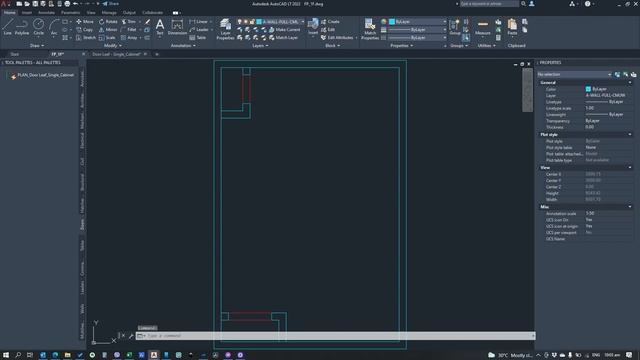The width and height of the screenshot is (640, 360).
Task: Switch to the Manage ribbon tab
Action: (109, 13)
